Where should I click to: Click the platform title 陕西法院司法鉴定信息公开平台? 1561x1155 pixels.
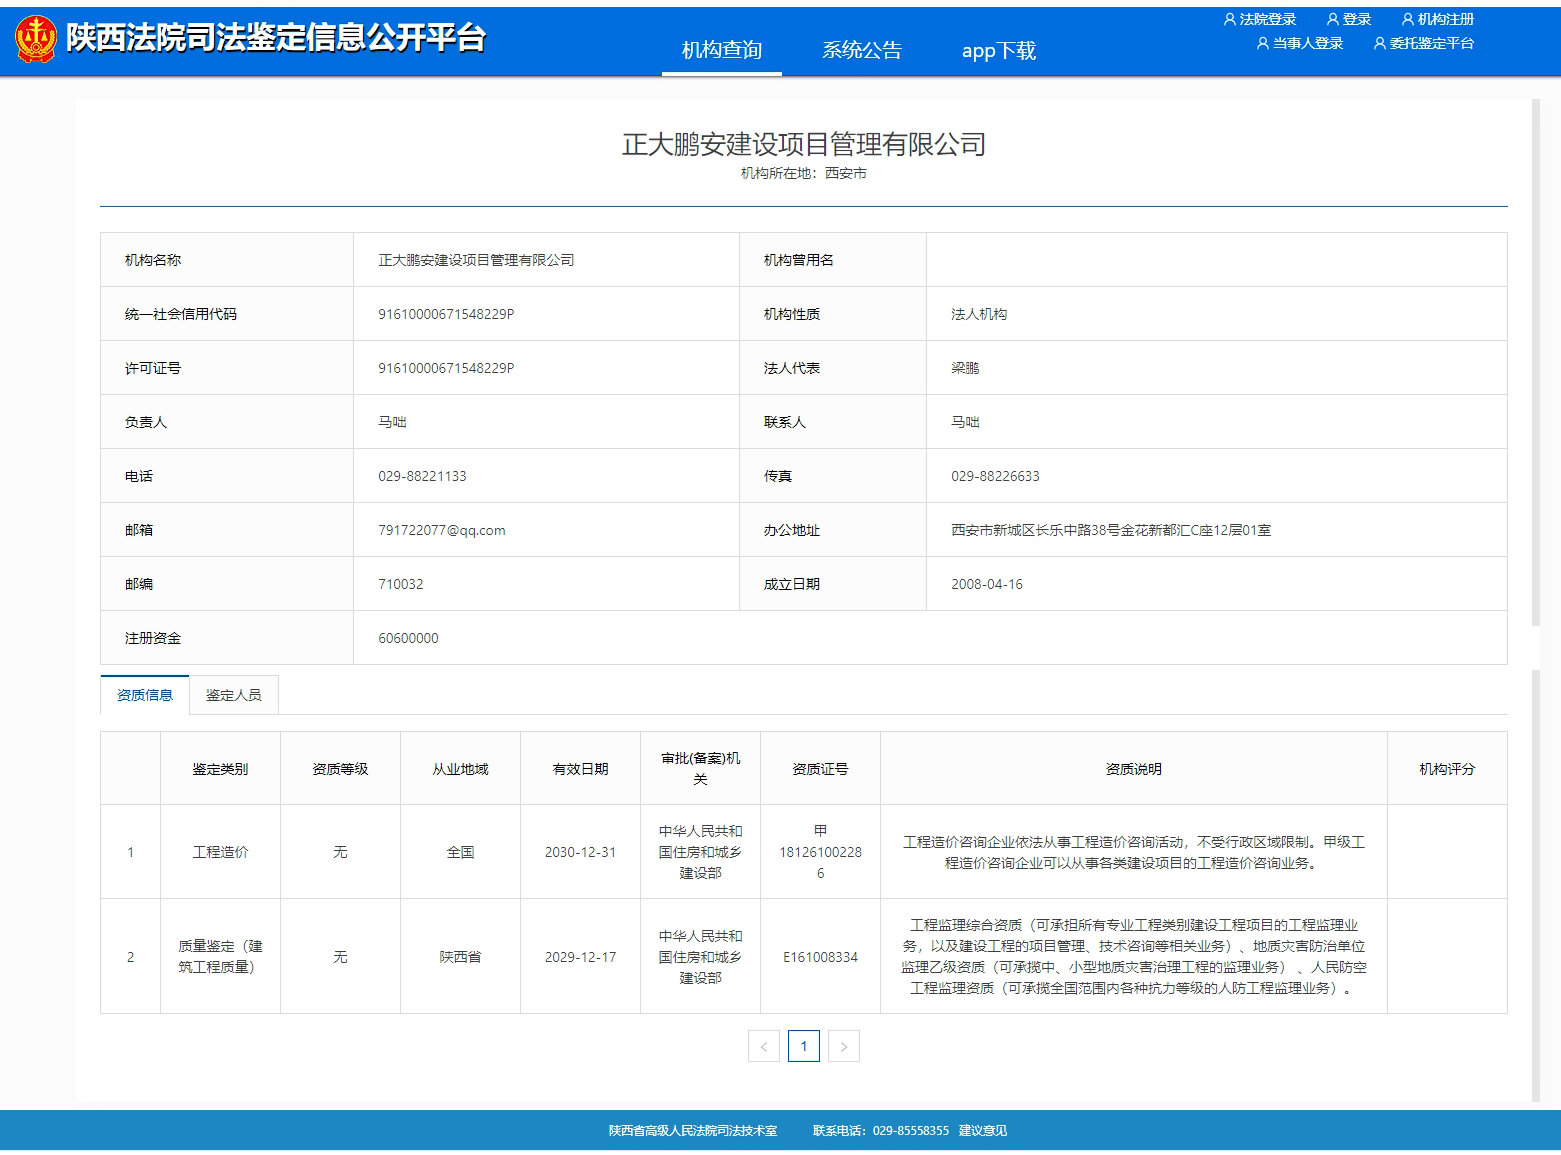(x=276, y=38)
